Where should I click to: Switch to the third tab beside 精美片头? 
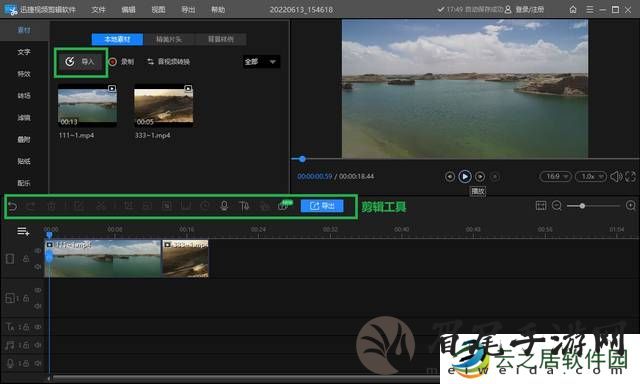(221, 39)
